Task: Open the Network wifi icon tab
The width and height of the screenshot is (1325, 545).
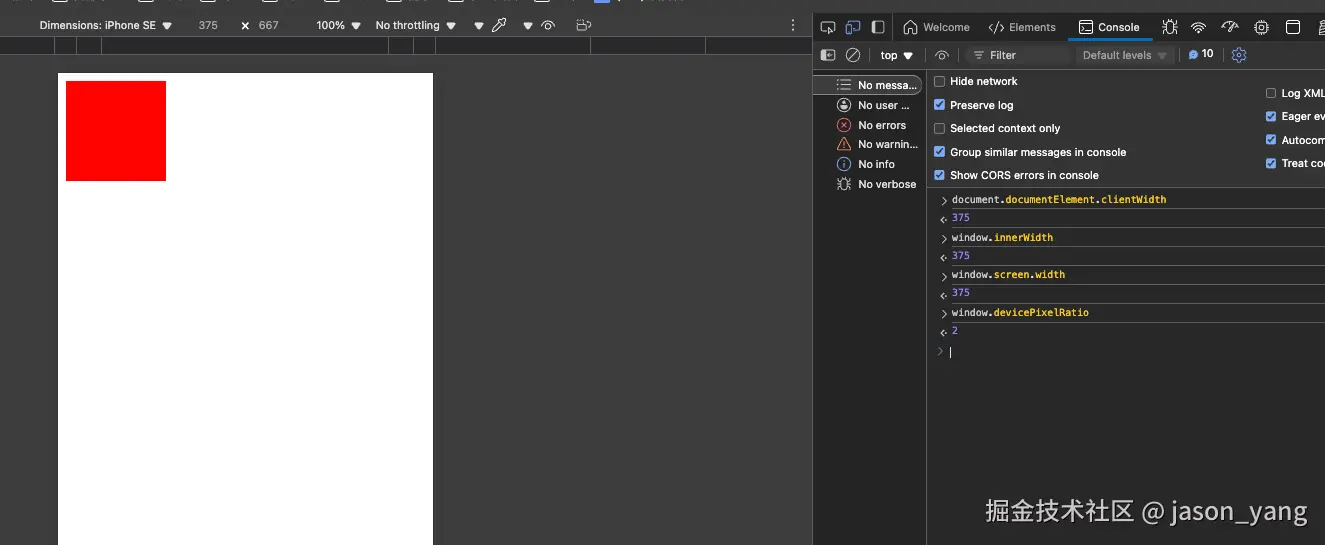Action: tap(1198, 27)
